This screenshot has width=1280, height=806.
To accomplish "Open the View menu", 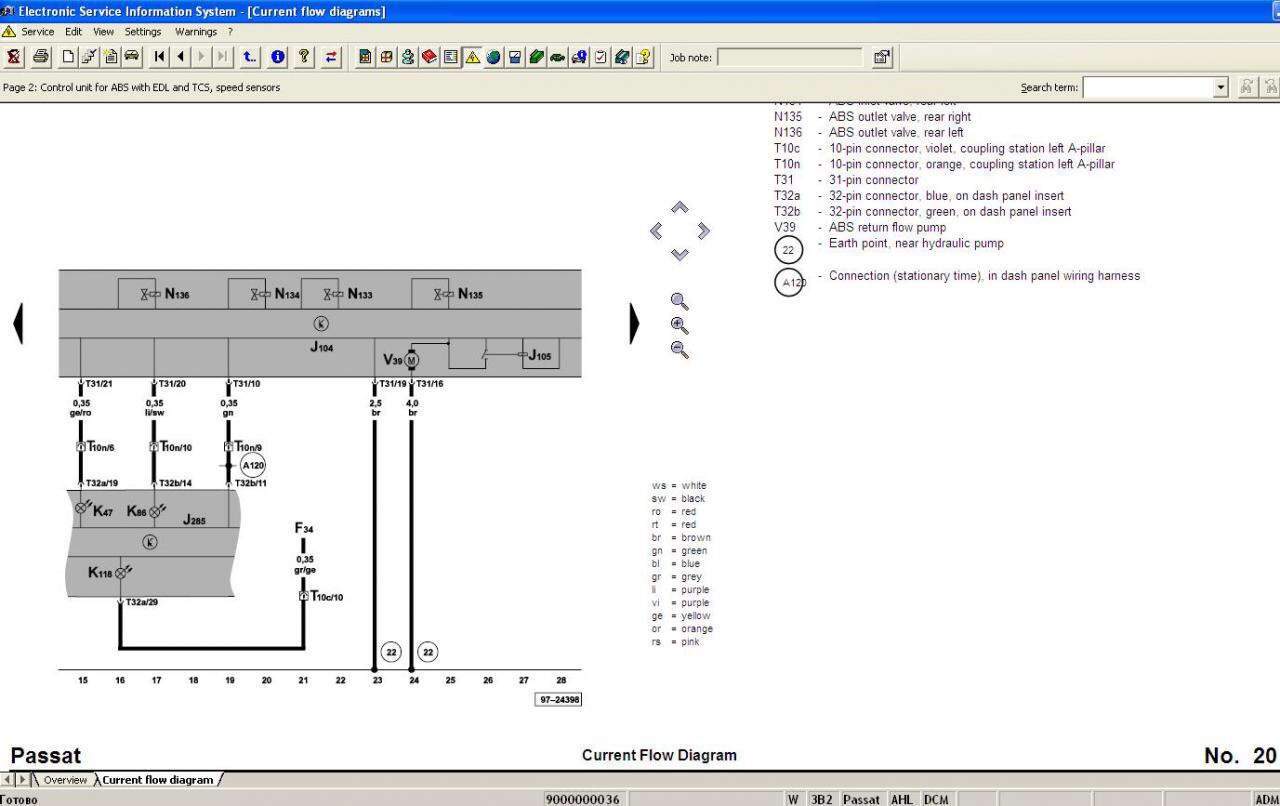I will point(104,31).
